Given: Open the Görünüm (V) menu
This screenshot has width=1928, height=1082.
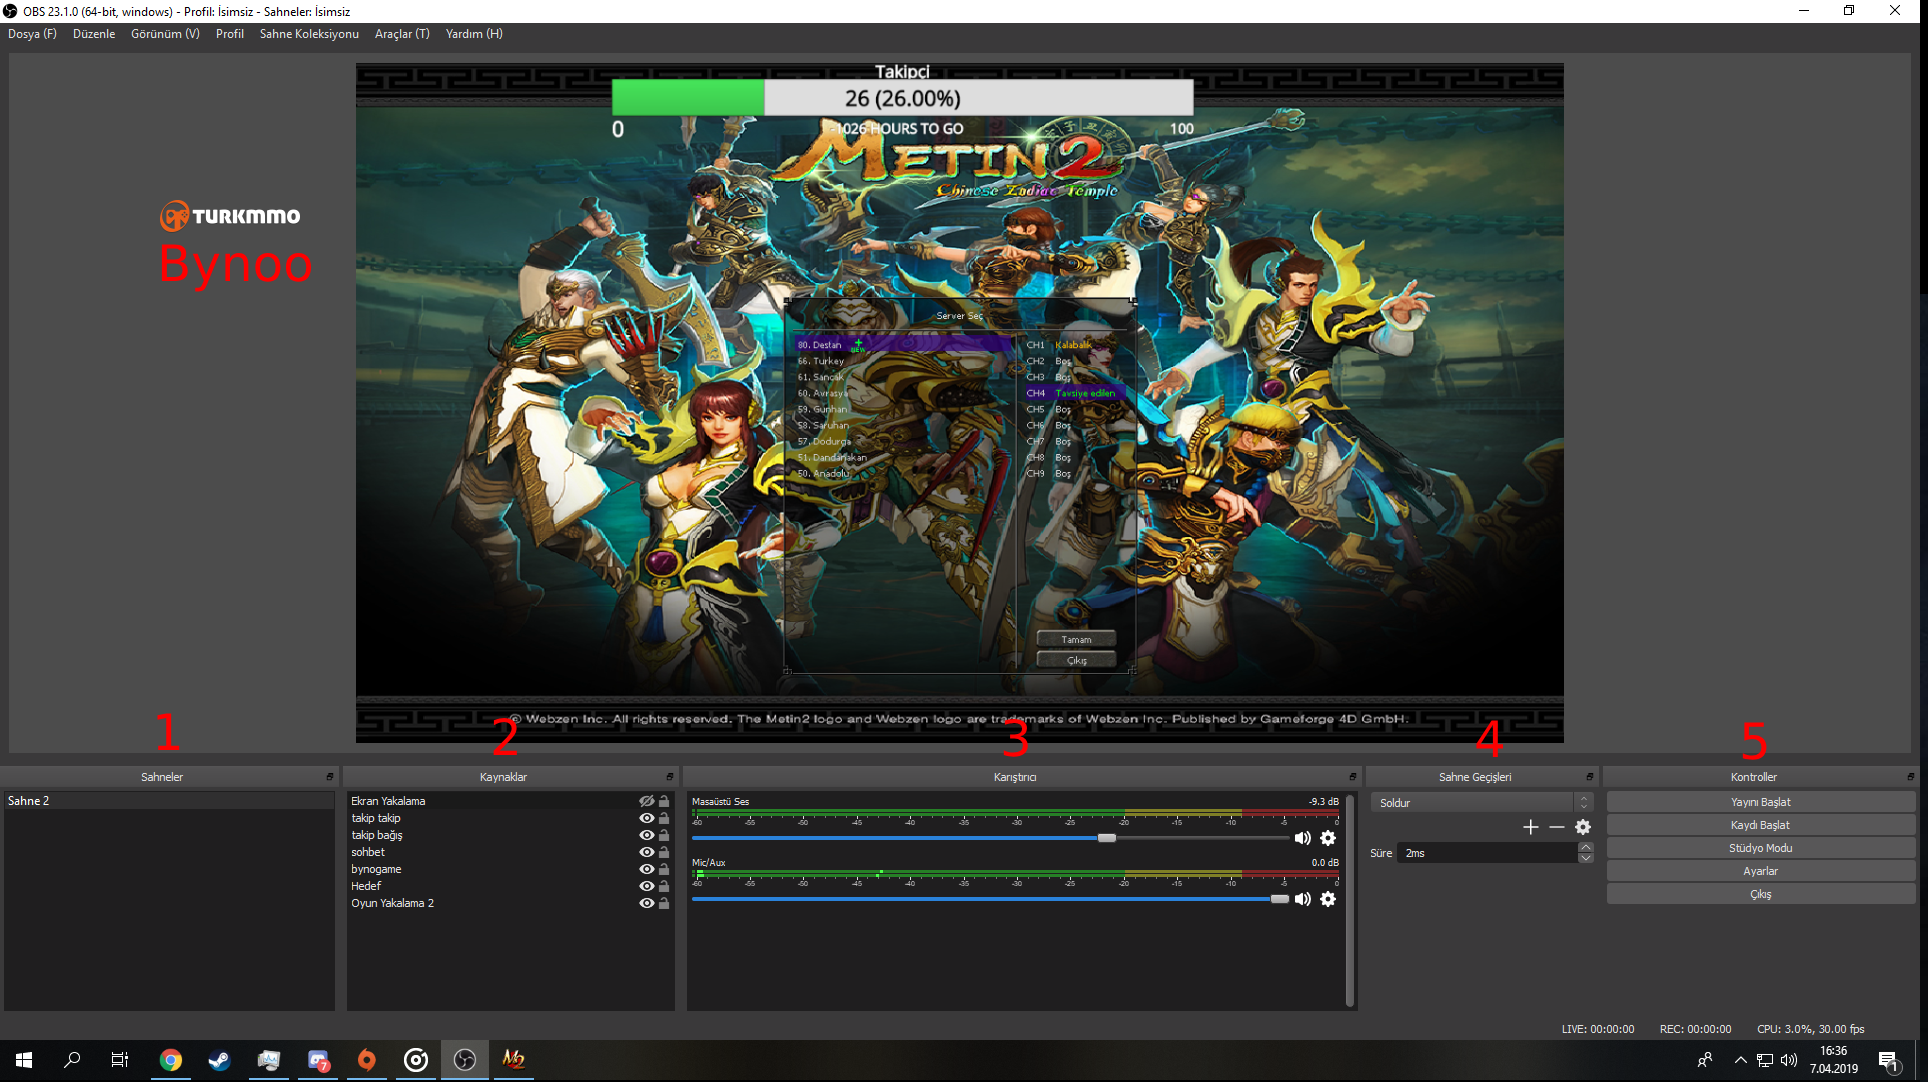Looking at the screenshot, I should click(x=165, y=34).
